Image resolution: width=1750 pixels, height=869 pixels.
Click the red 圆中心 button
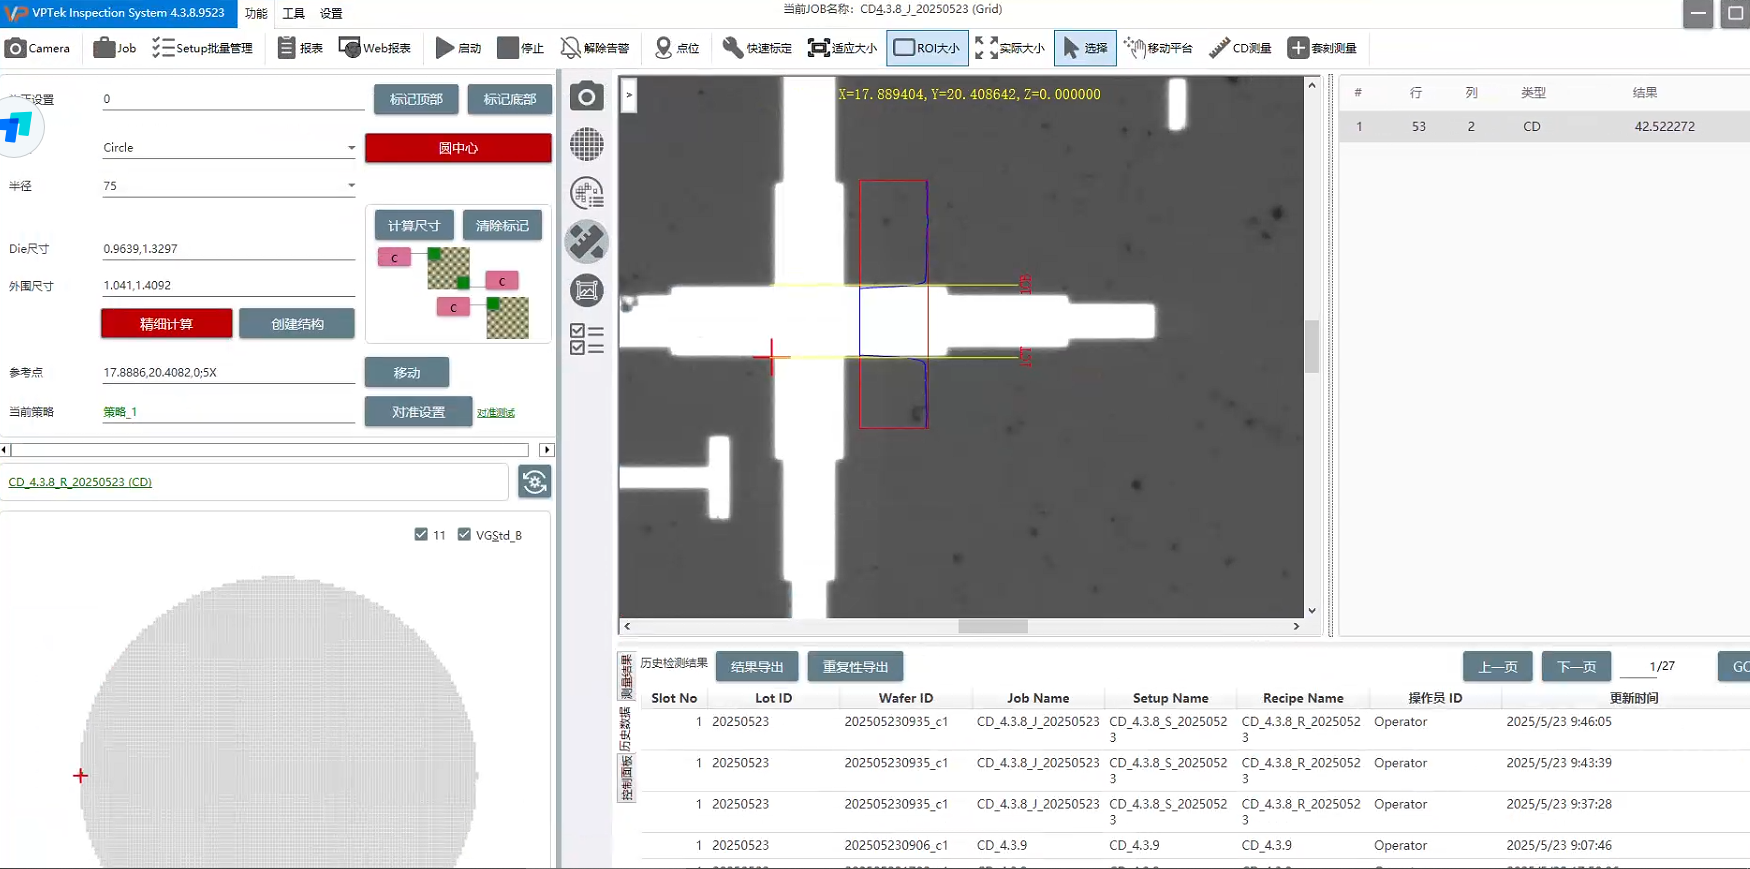[x=458, y=148]
